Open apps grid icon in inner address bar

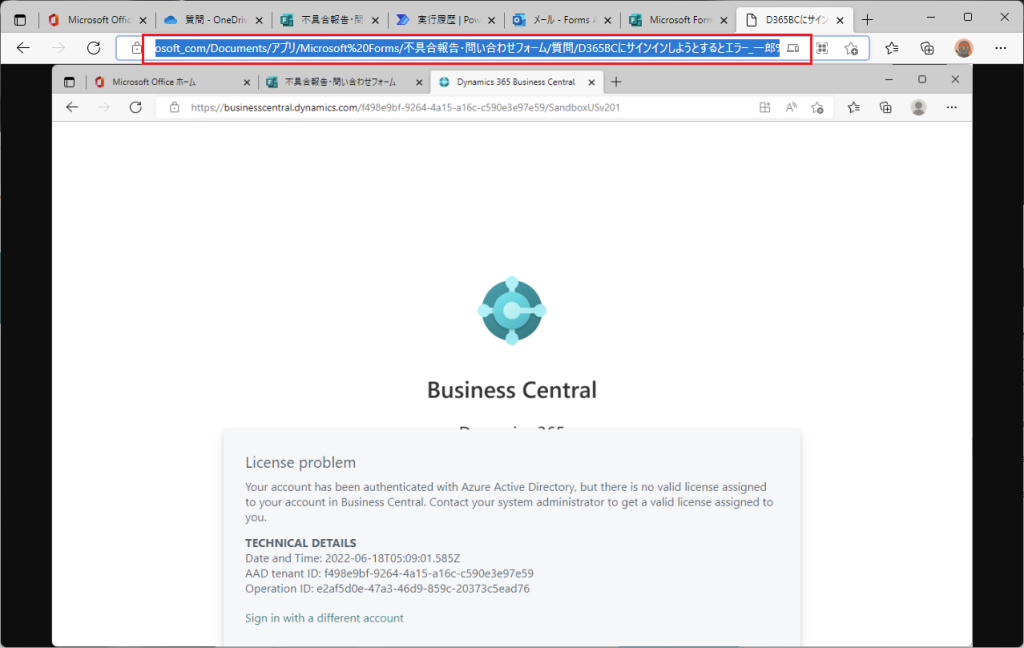[x=765, y=107]
